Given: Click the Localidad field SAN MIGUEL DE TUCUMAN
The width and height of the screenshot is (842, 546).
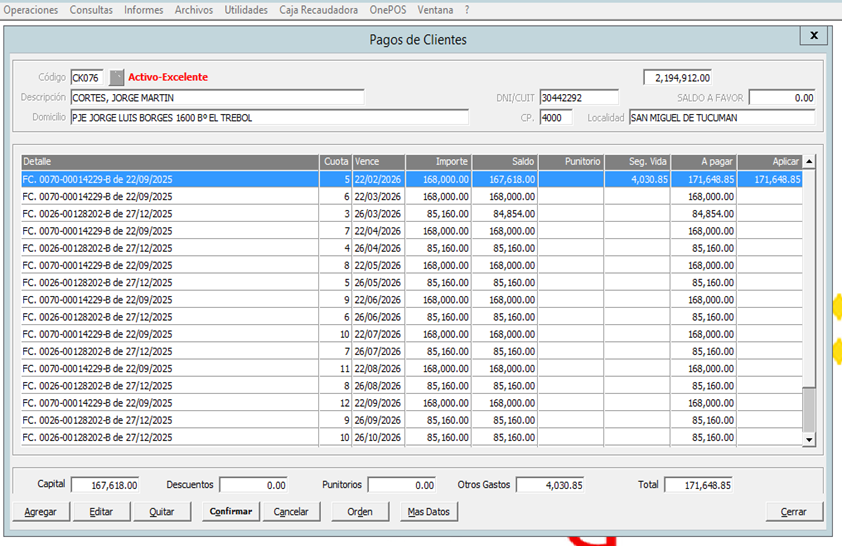Looking at the screenshot, I should (x=722, y=118).
